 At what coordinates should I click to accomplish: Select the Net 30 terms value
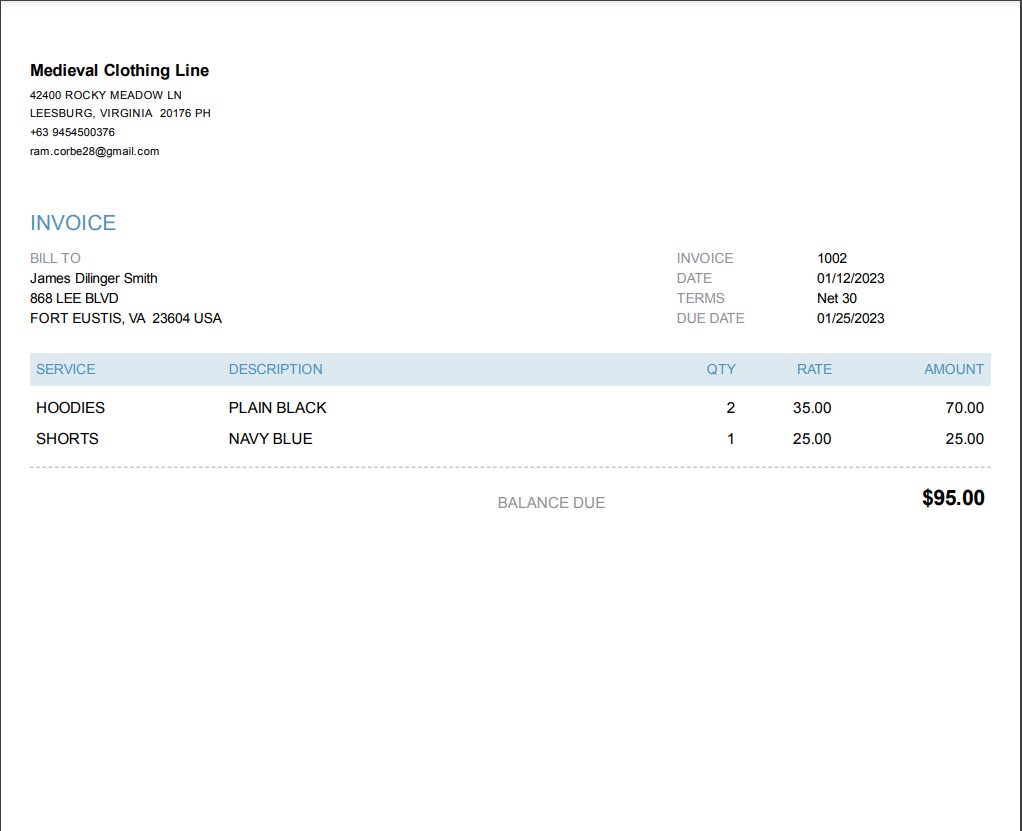click(x=837, y=299)
